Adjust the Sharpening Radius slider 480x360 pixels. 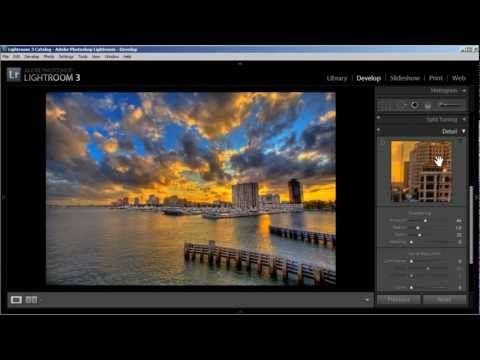pyautogui.click(x=418, y=228)
